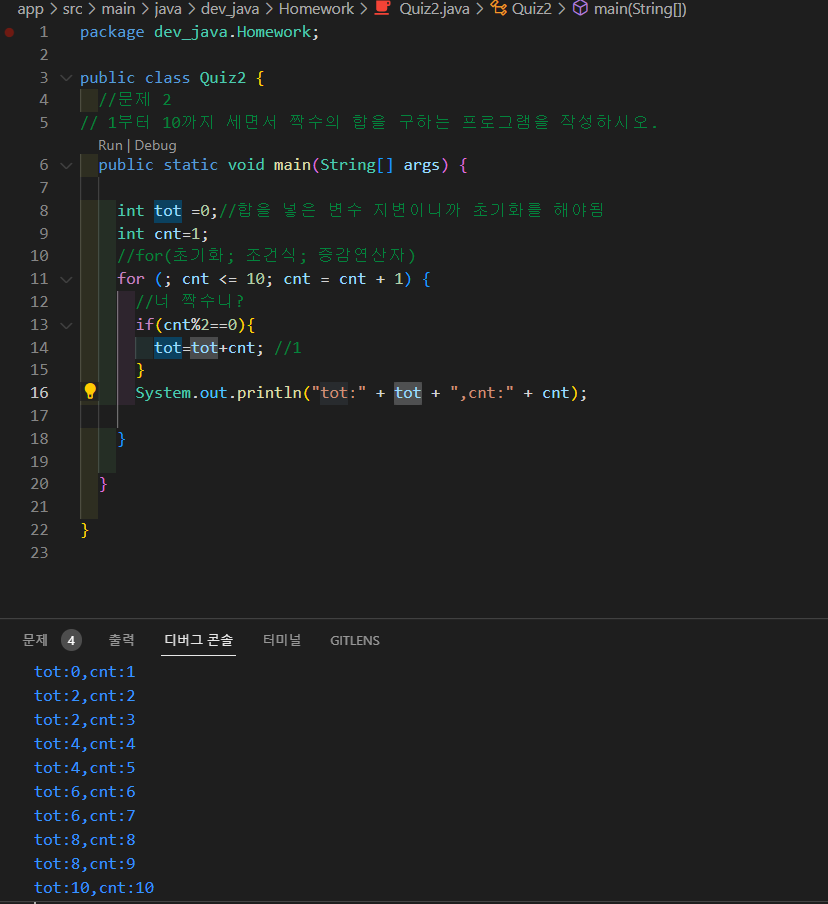The width and height of the screenshot is (828, 904).
Task: Click the java breadcrumb segment
Action: [x=168, y=9]
